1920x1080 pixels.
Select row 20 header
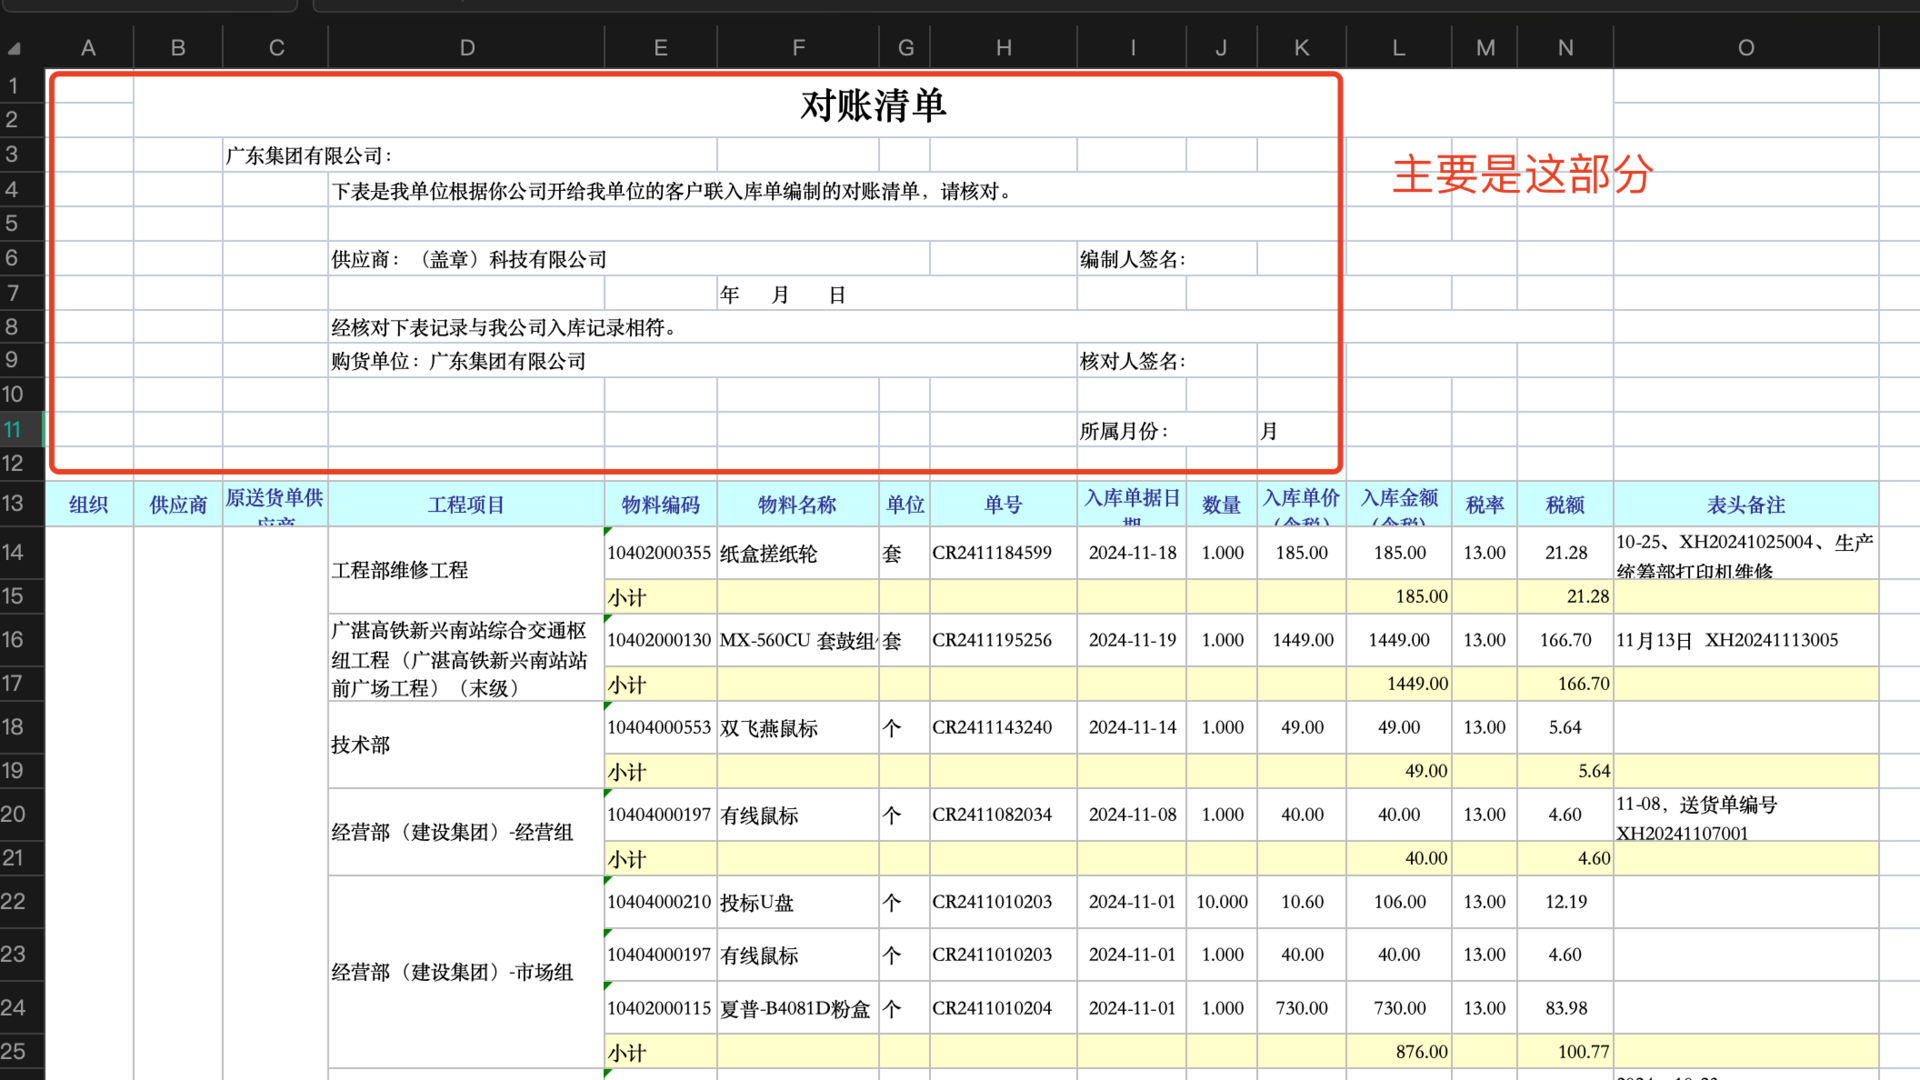[x=22, y=814]
